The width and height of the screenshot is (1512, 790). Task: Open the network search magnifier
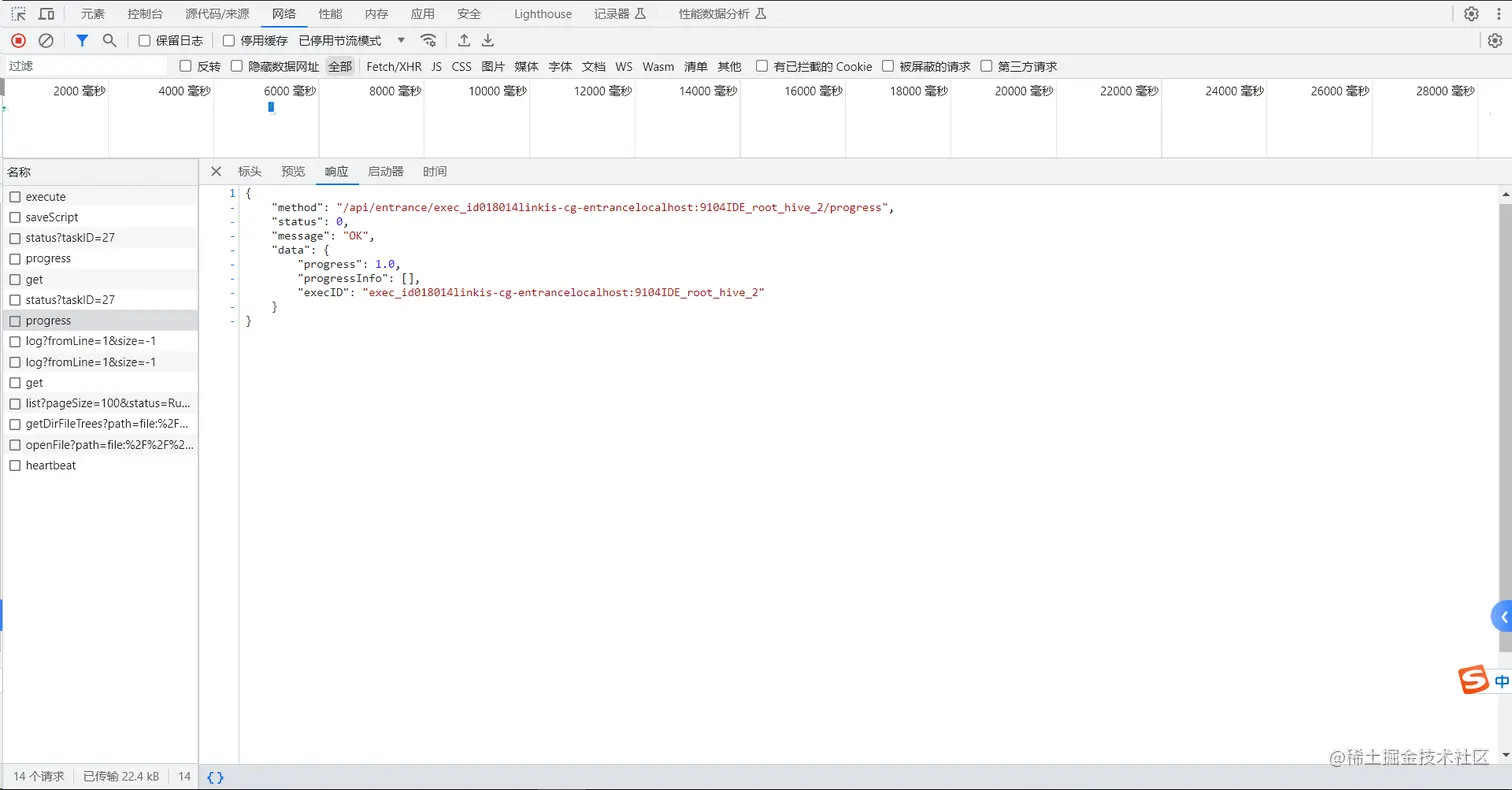tap(110, 40)
